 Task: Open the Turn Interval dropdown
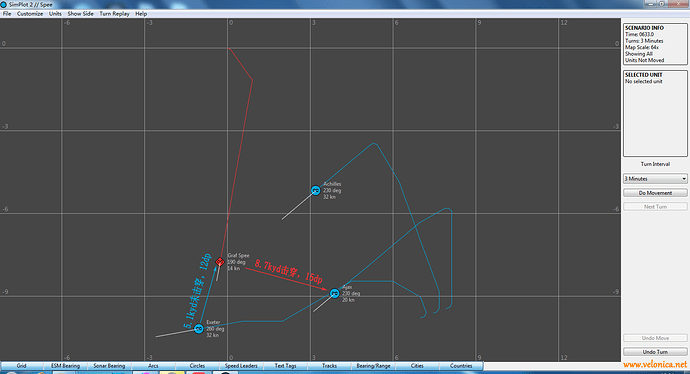655,179
